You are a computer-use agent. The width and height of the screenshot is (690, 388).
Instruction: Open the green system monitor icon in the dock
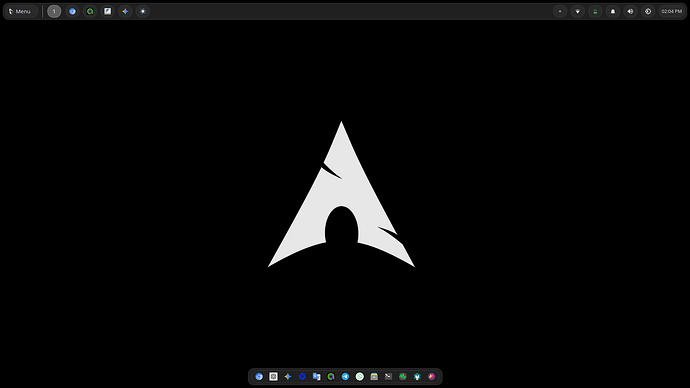point(403,377)
